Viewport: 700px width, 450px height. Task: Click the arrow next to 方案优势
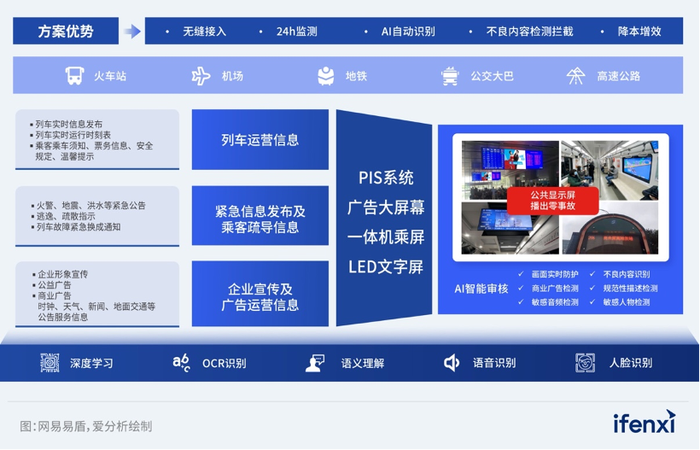[132, 31]
